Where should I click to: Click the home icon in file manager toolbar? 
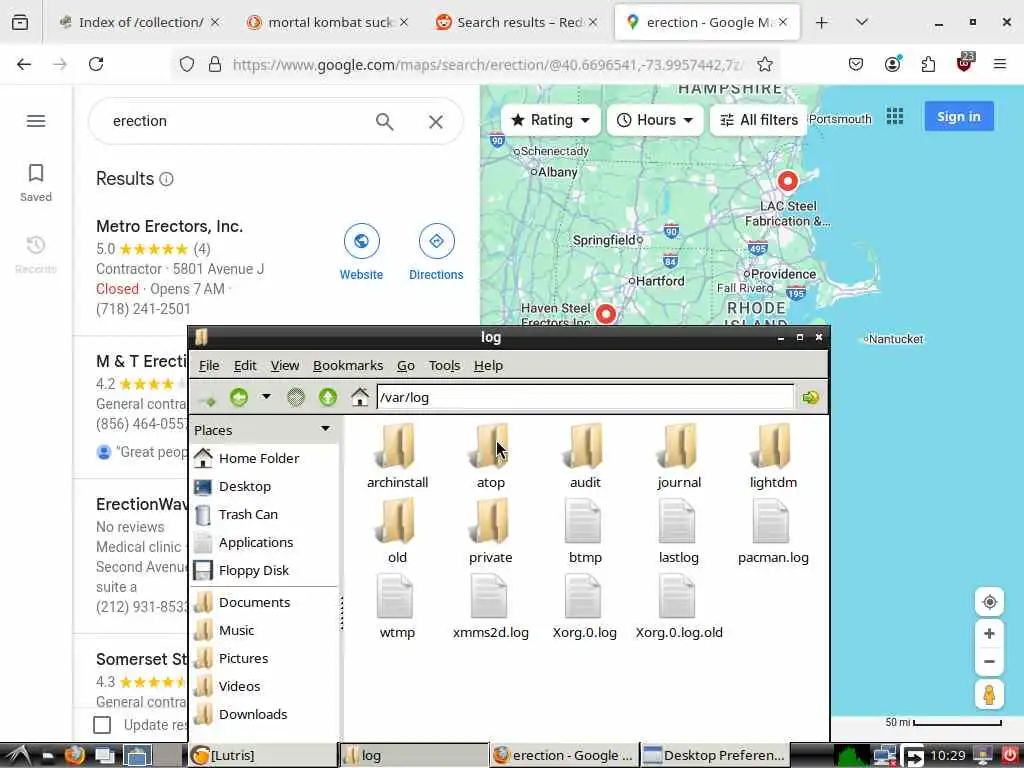359,397
